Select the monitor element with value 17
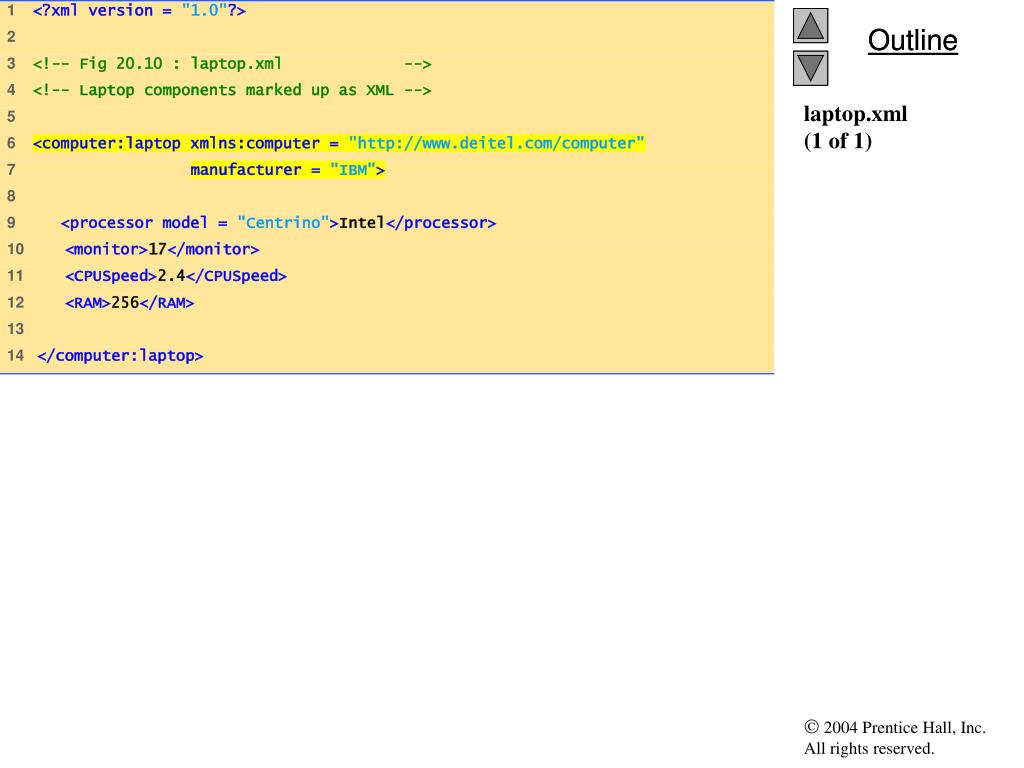 [x=162, y=249]
